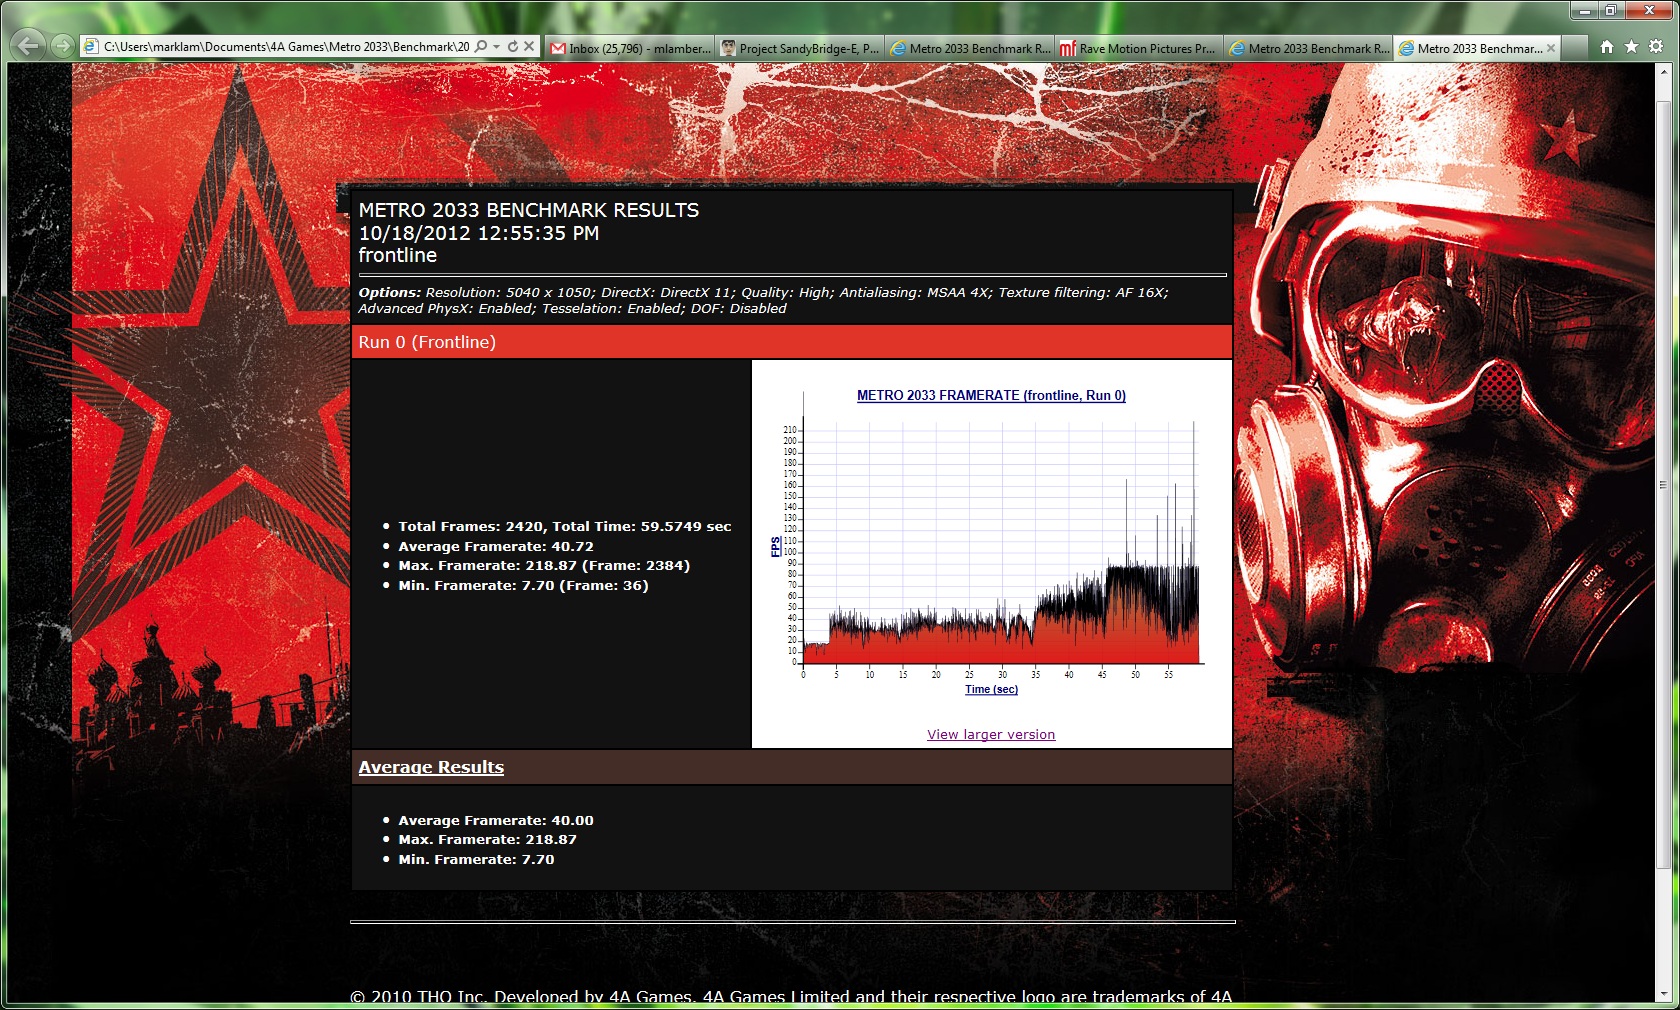The image size is (1680, 1010).
Task: Click the METRO 2033 FRAMERATE chart title link
Action: 991,395
